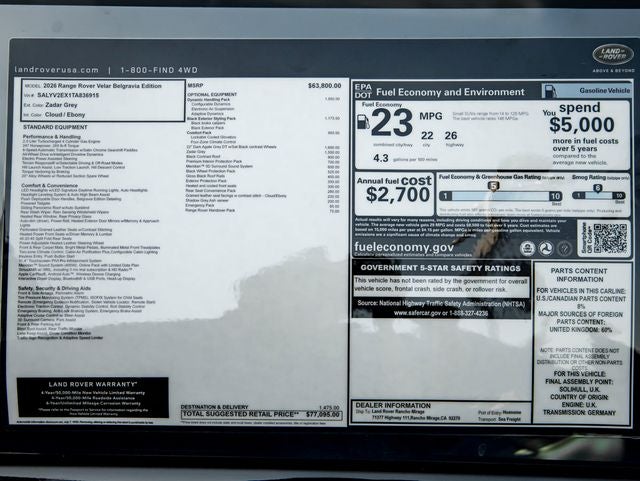
Task: Open the landroverusa.com address
Action: point(57,70)
